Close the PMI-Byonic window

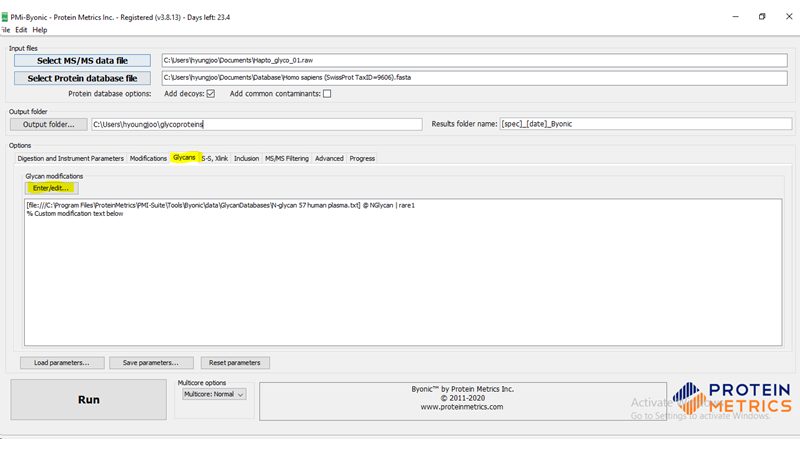tap(789, 17)
